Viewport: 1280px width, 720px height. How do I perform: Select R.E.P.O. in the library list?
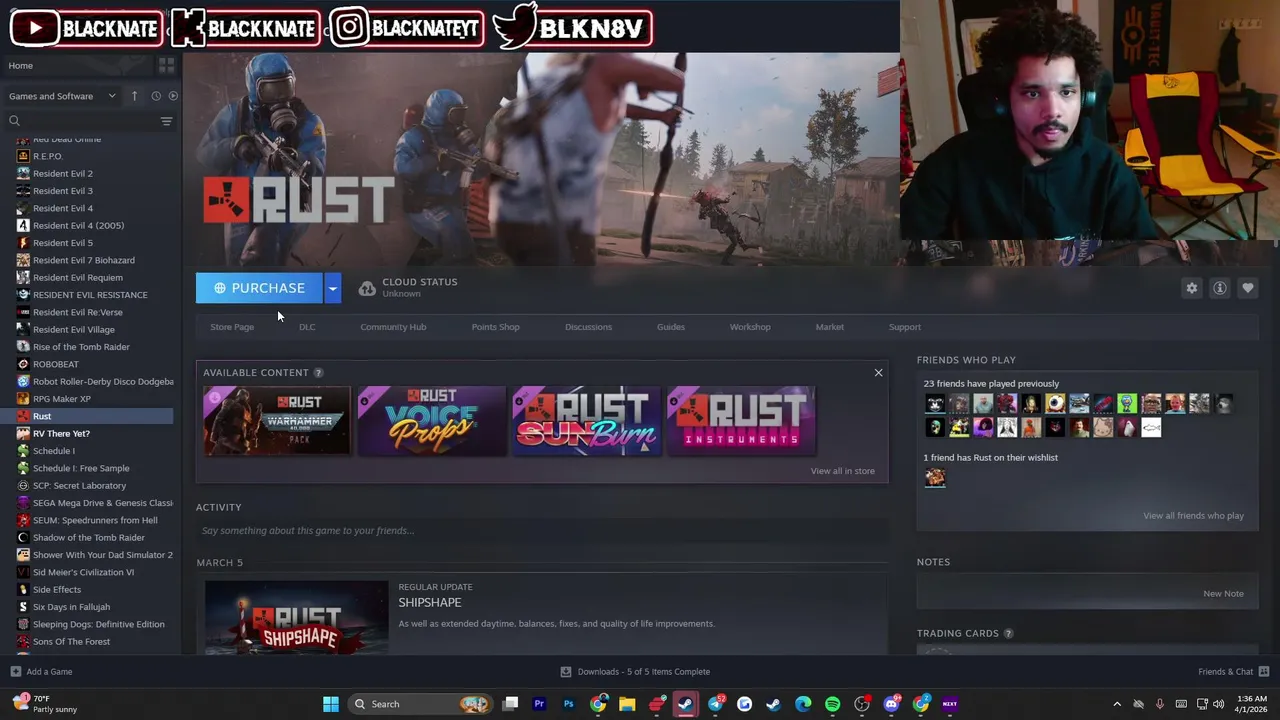click(x=47, y=156)
